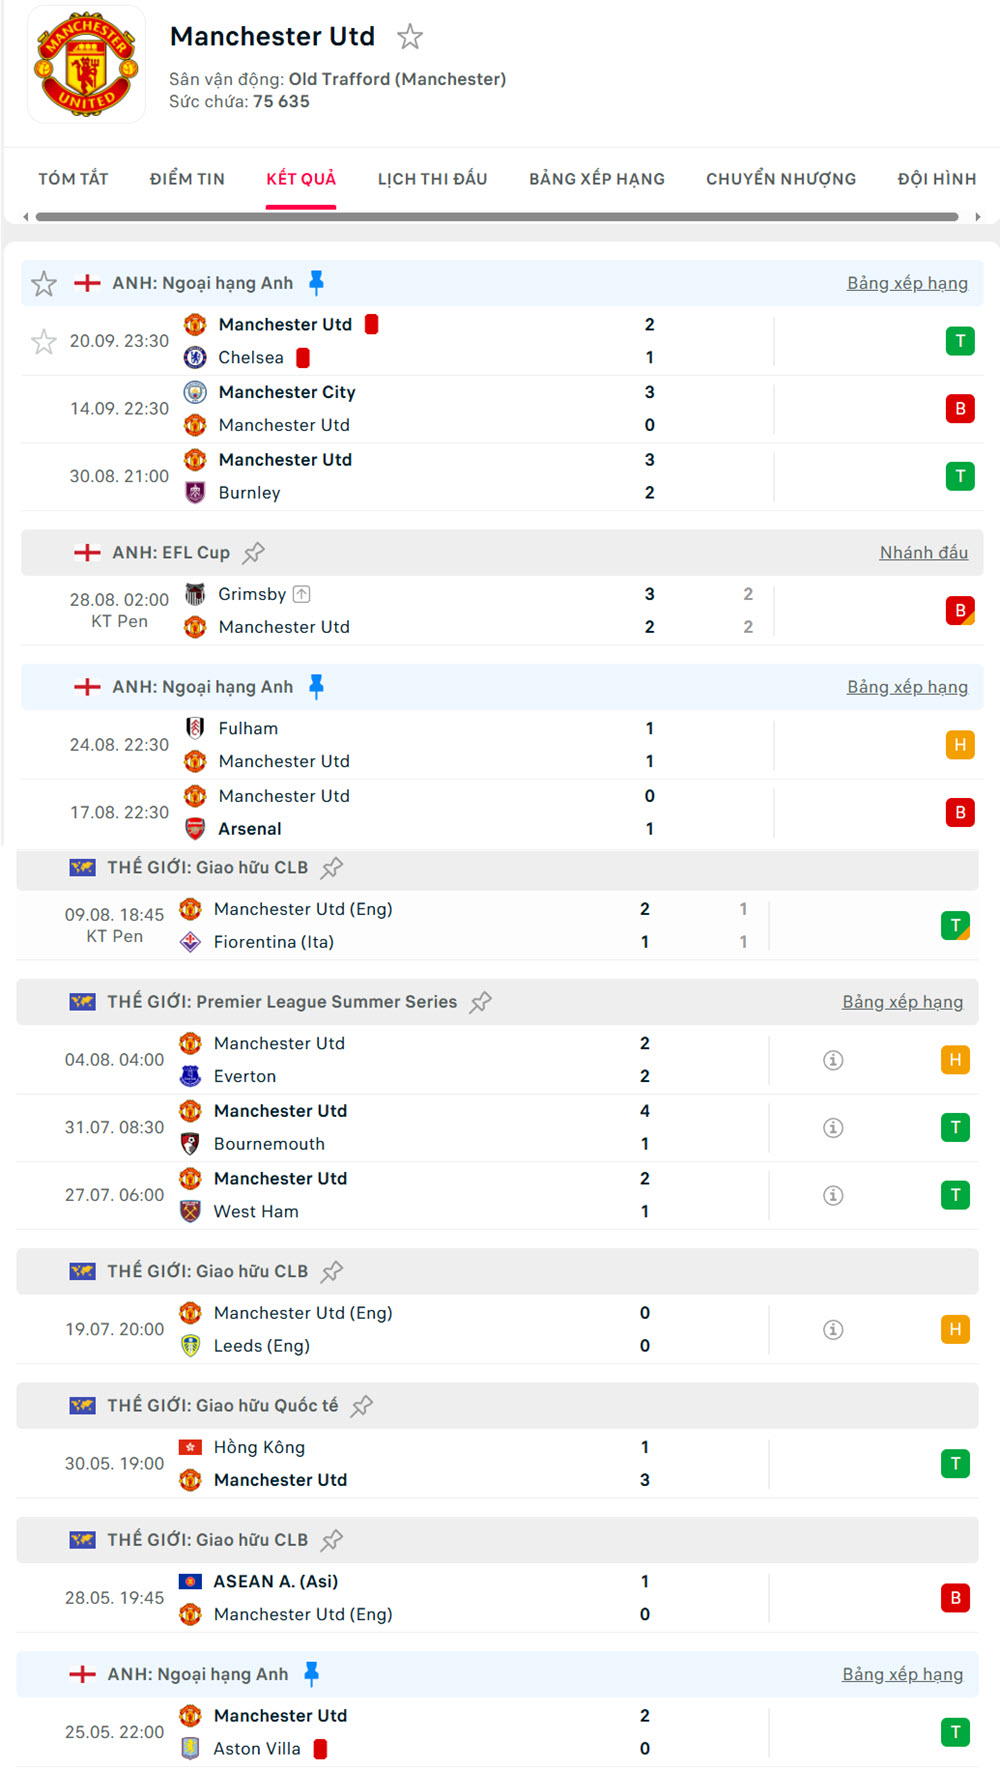Screen dimensions: 1000x1768
Task: Toggle the star on the Chelsea match row
Action: (x=44, y=341)
